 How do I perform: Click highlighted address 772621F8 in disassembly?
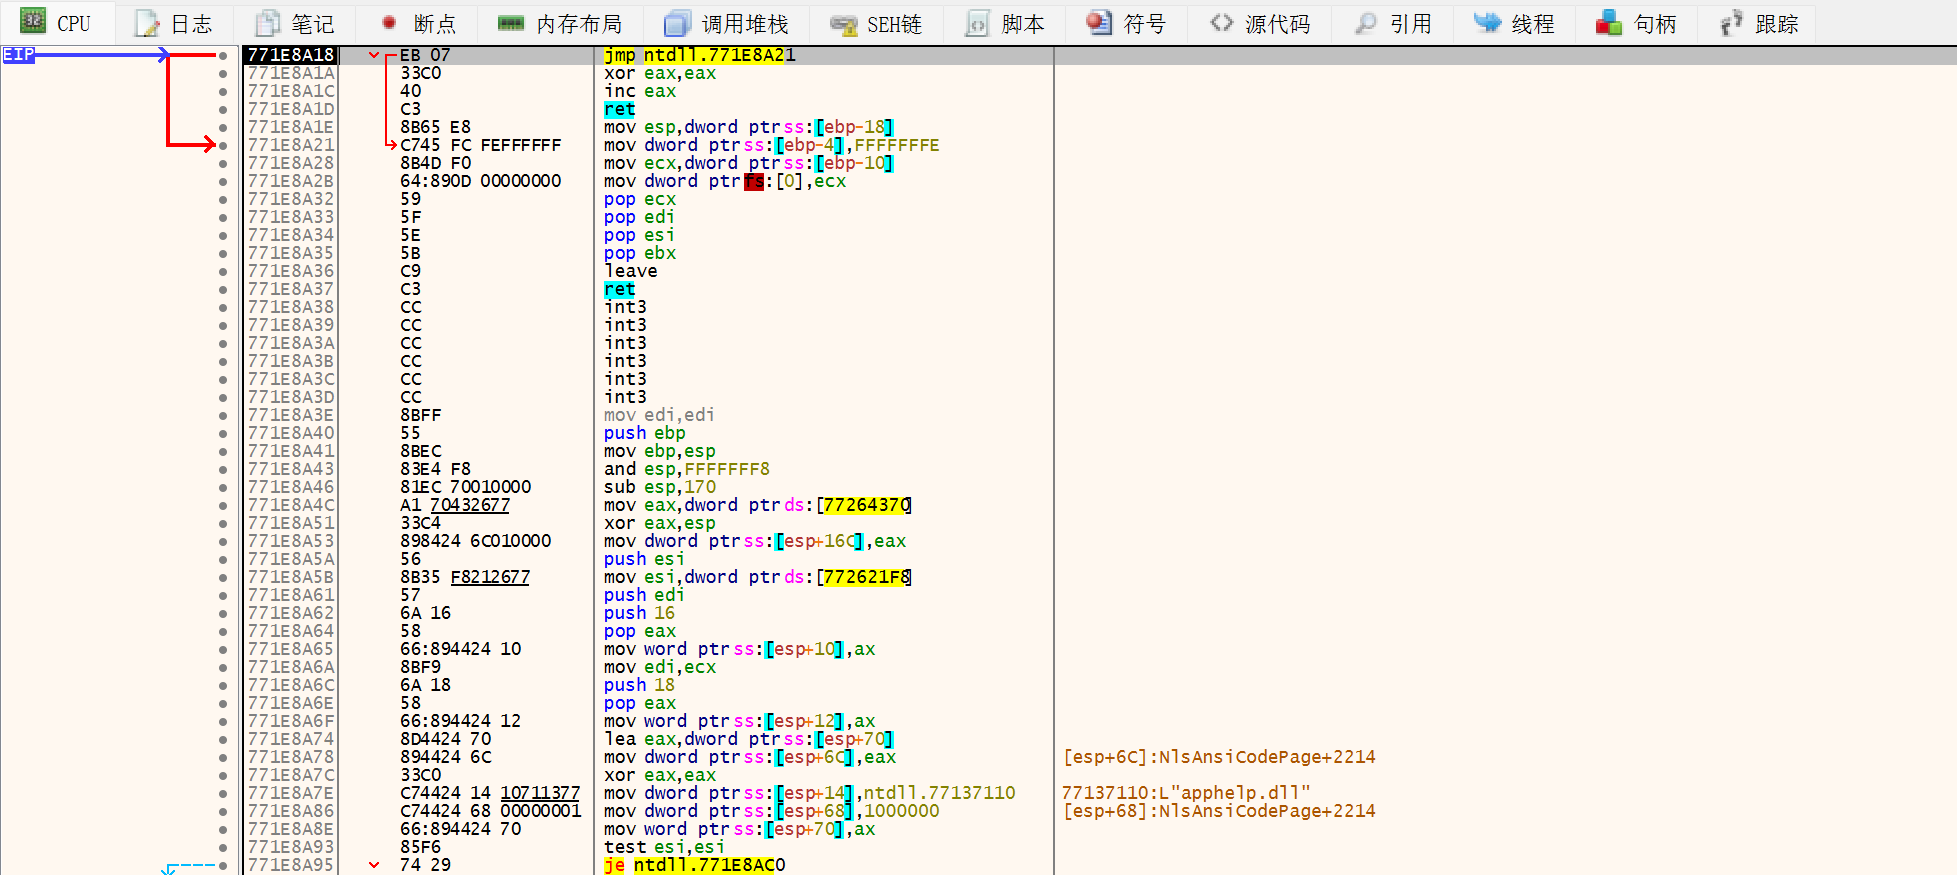tap(866, 577)
